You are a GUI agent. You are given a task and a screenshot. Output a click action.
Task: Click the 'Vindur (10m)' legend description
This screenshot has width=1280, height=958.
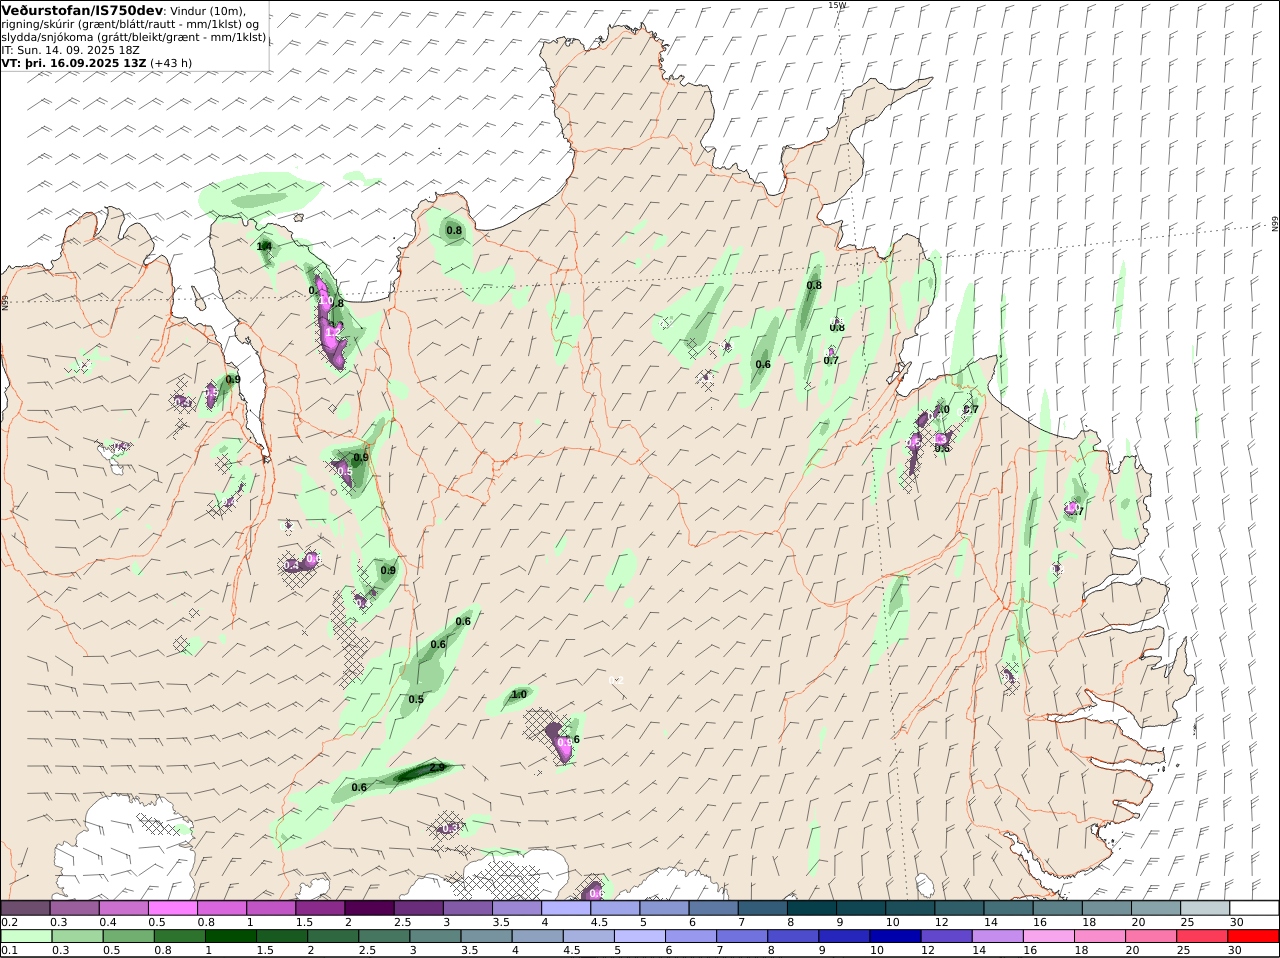point(207,11)
